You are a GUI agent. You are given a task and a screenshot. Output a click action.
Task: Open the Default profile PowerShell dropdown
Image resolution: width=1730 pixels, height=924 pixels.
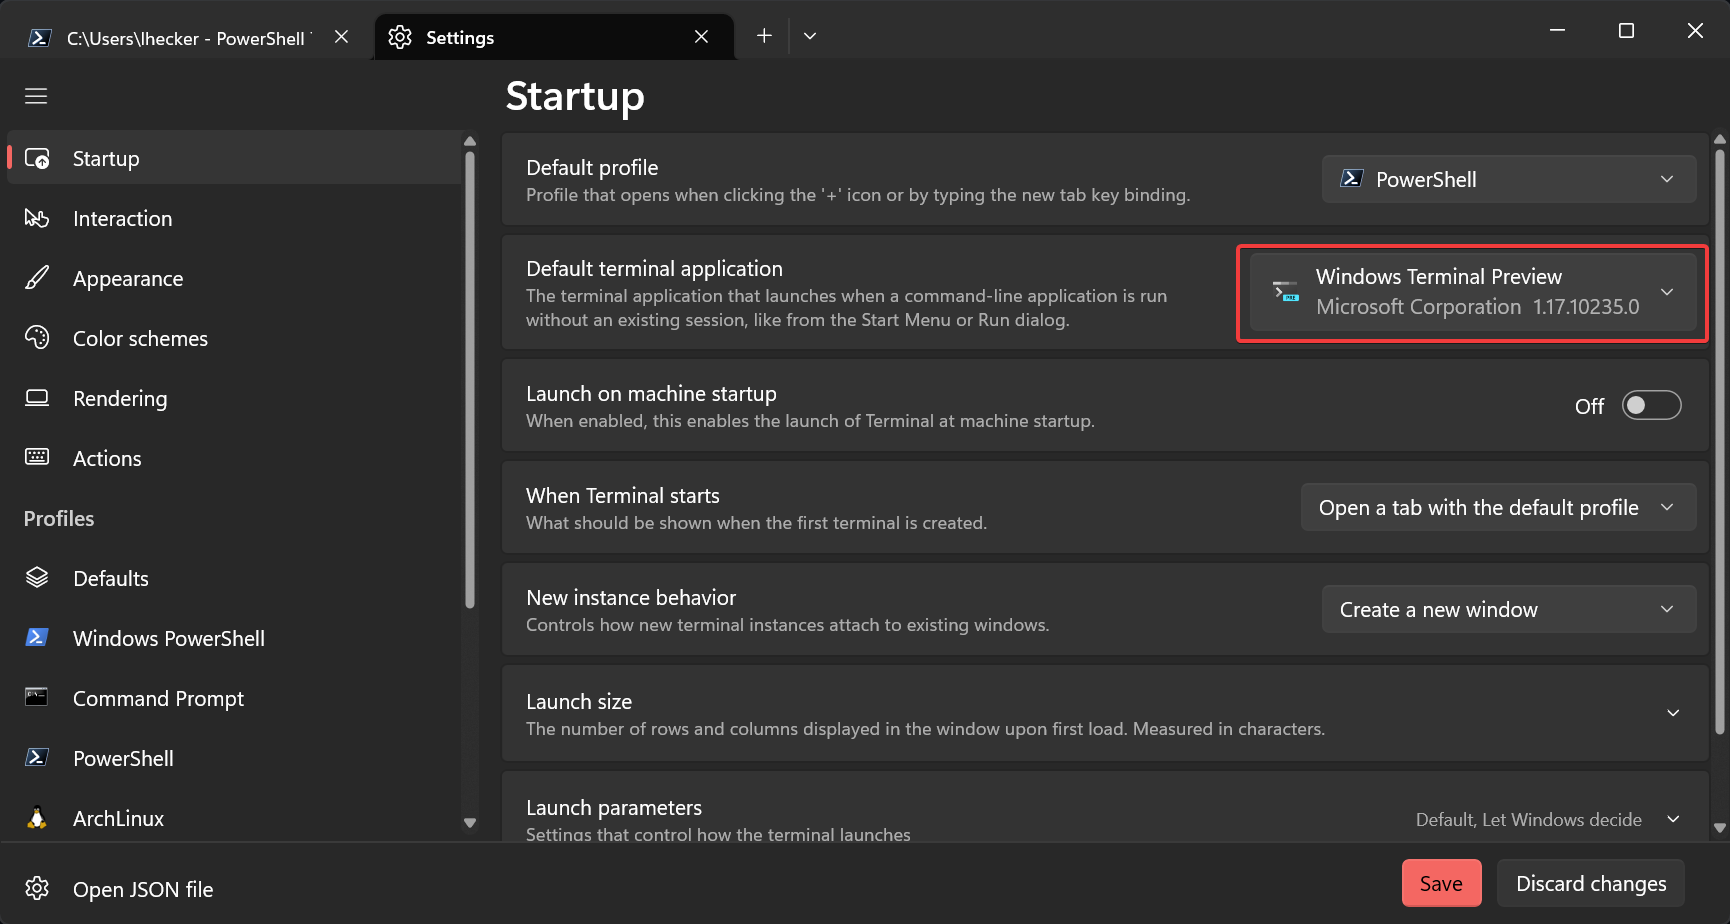pos(1509,179)
